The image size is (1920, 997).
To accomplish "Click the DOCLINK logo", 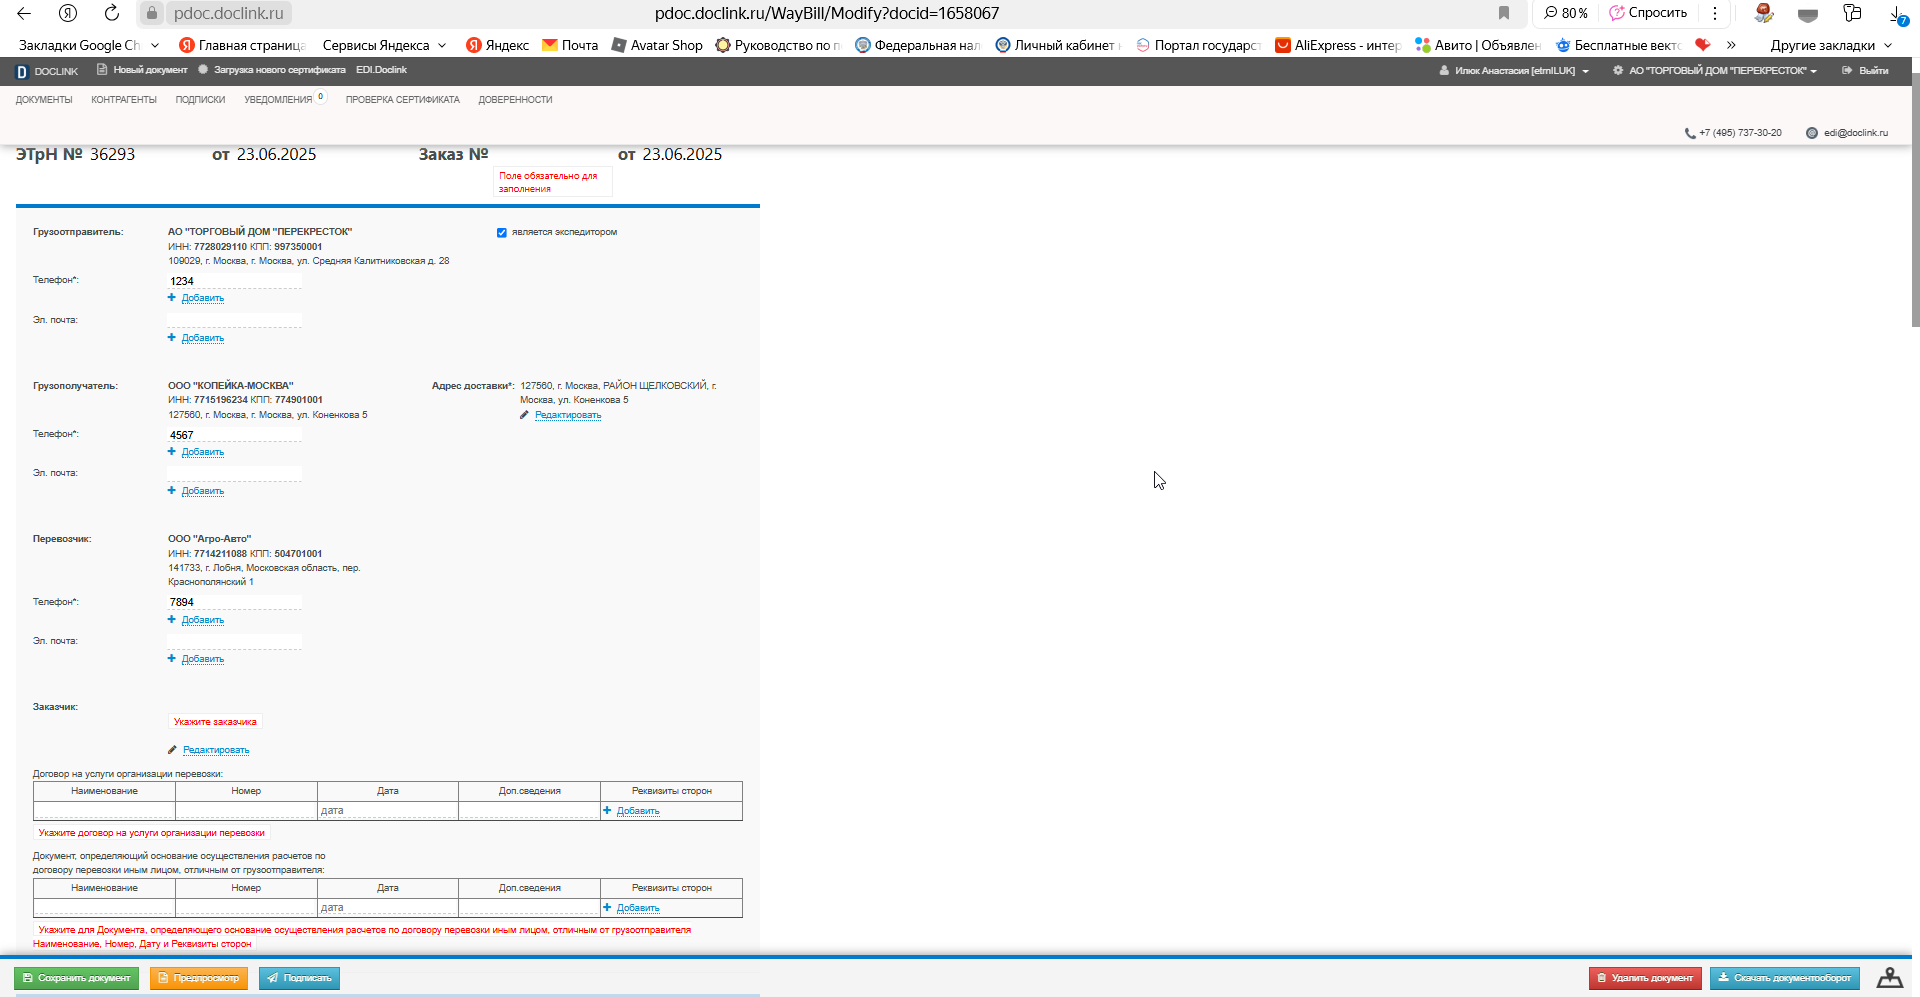I will 47,71.
